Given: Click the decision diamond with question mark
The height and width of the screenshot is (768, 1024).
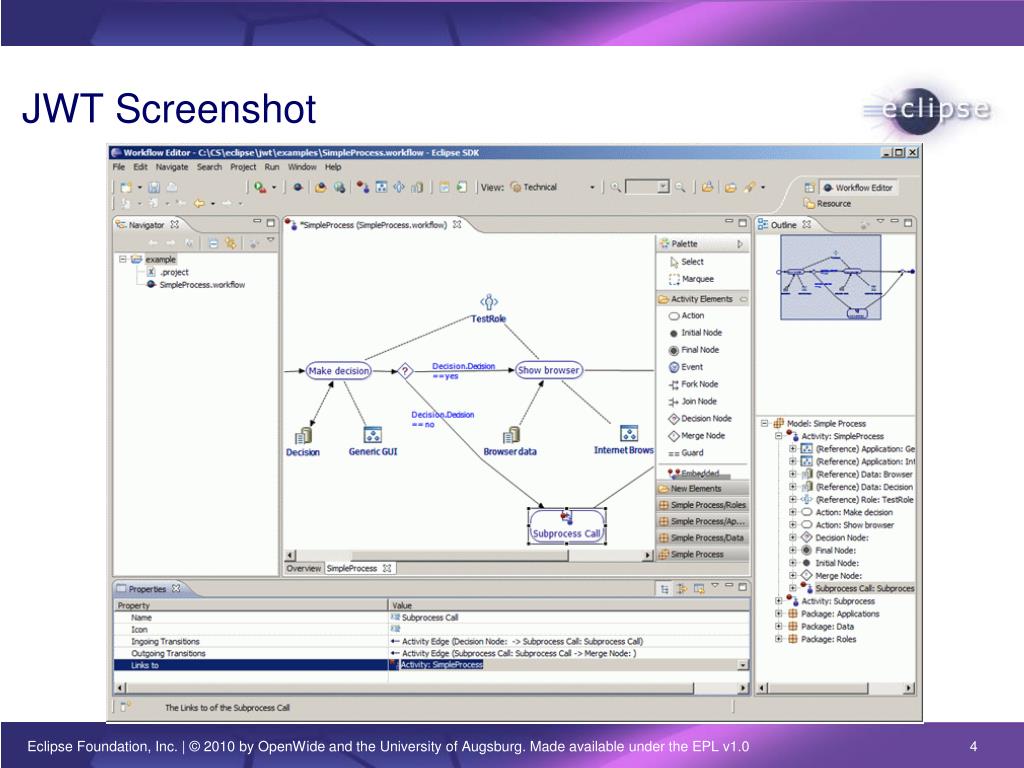Looking at the screenshot, I should (405, 371).
